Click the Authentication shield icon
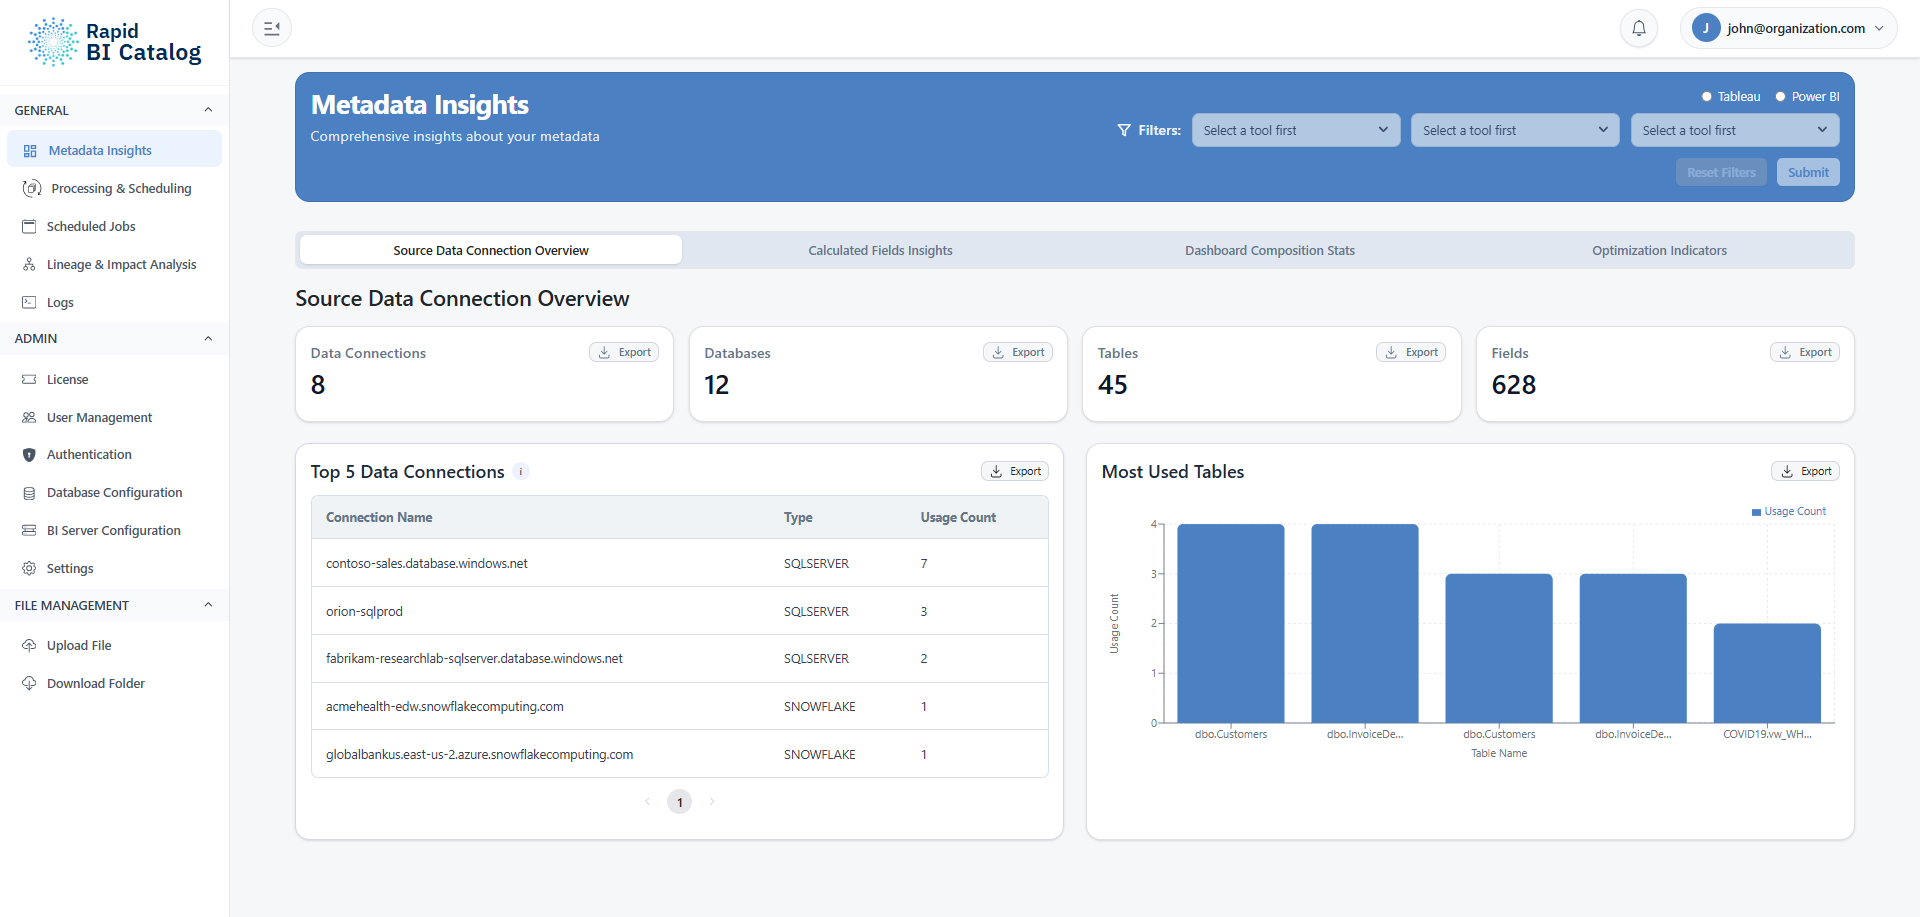1920x917 pixels. [29, 455]
